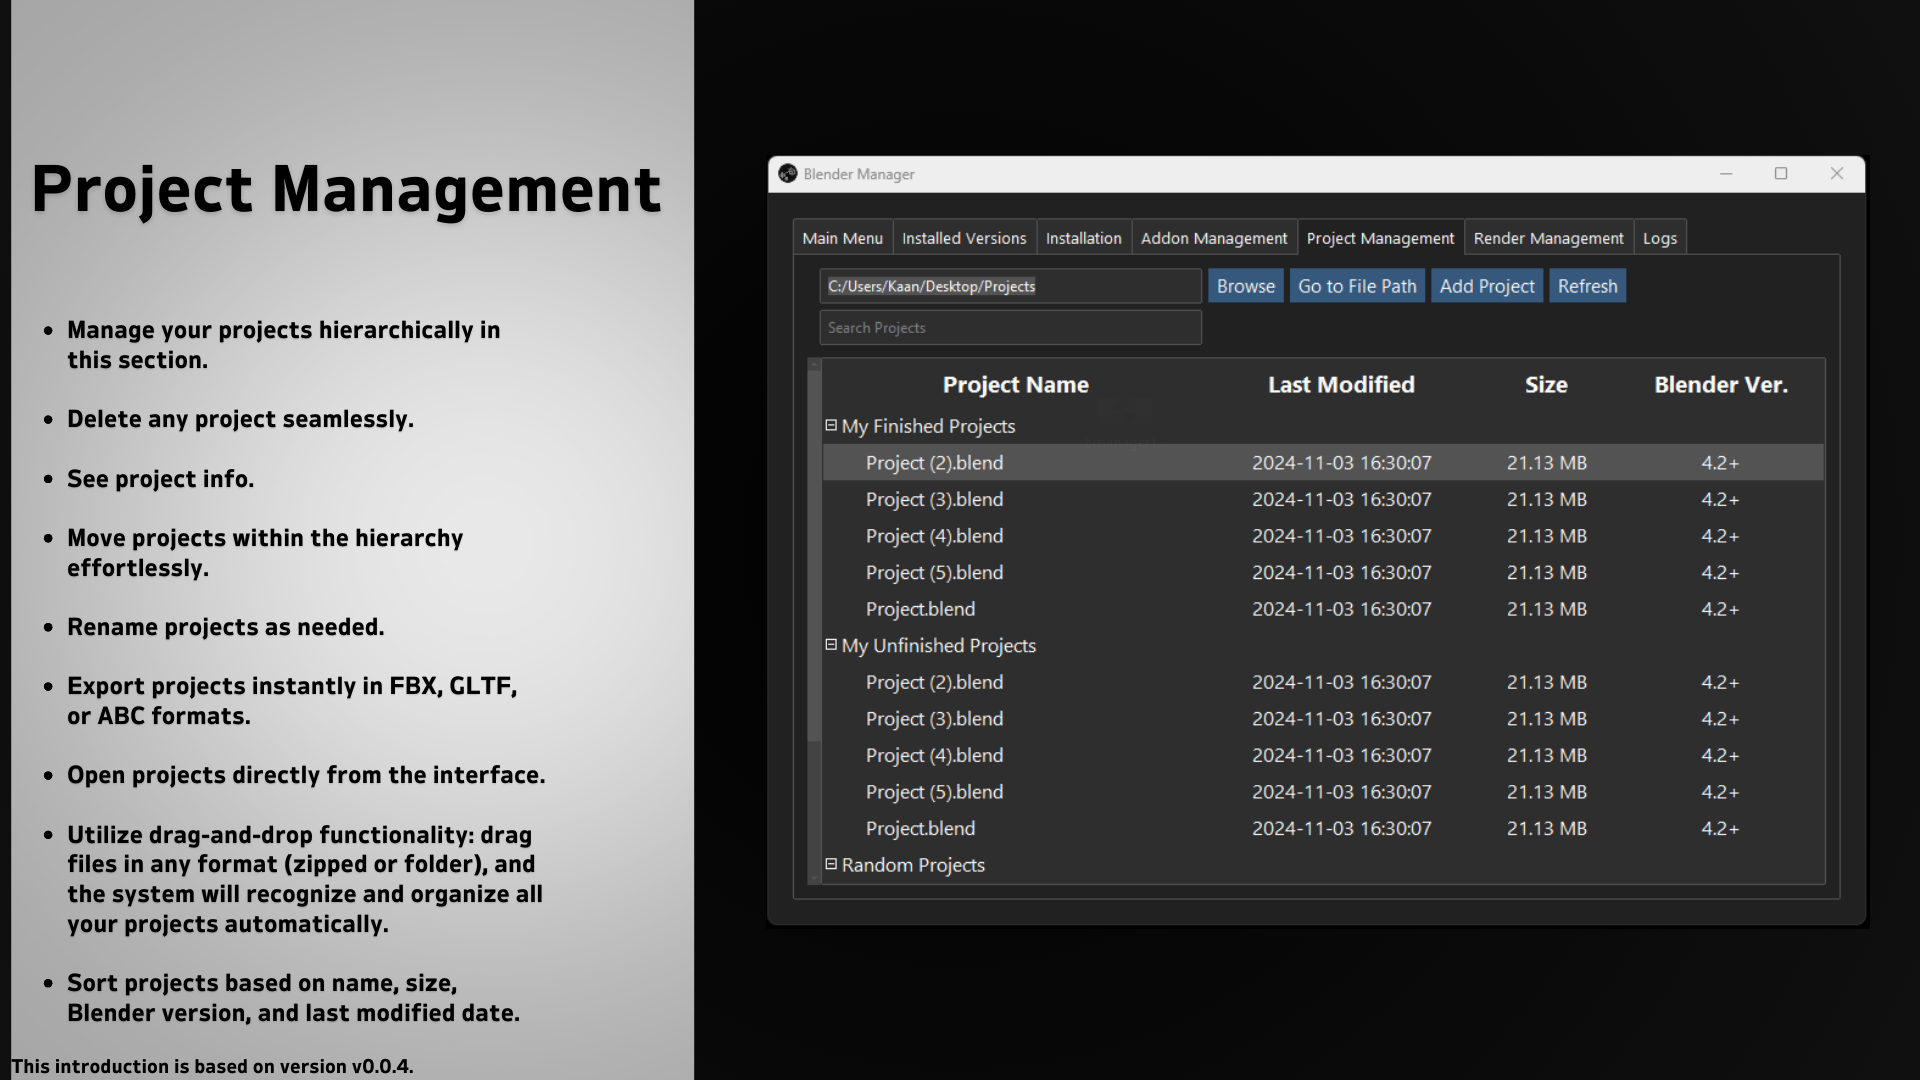Click the Search Projects field
This screenshot has height=1080, width=1920.
click(1010, 328)
